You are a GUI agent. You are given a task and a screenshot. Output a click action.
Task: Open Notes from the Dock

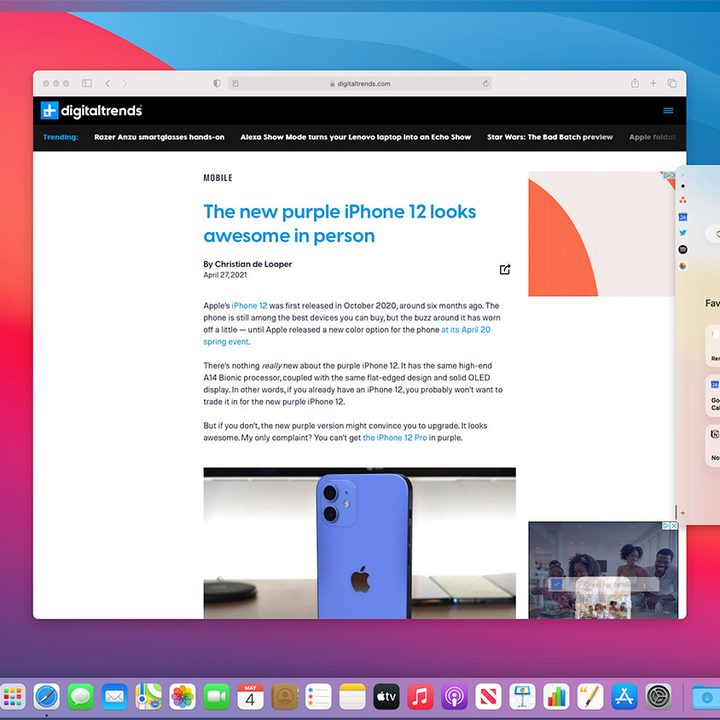pyautogui.click(x=352, y=697)
